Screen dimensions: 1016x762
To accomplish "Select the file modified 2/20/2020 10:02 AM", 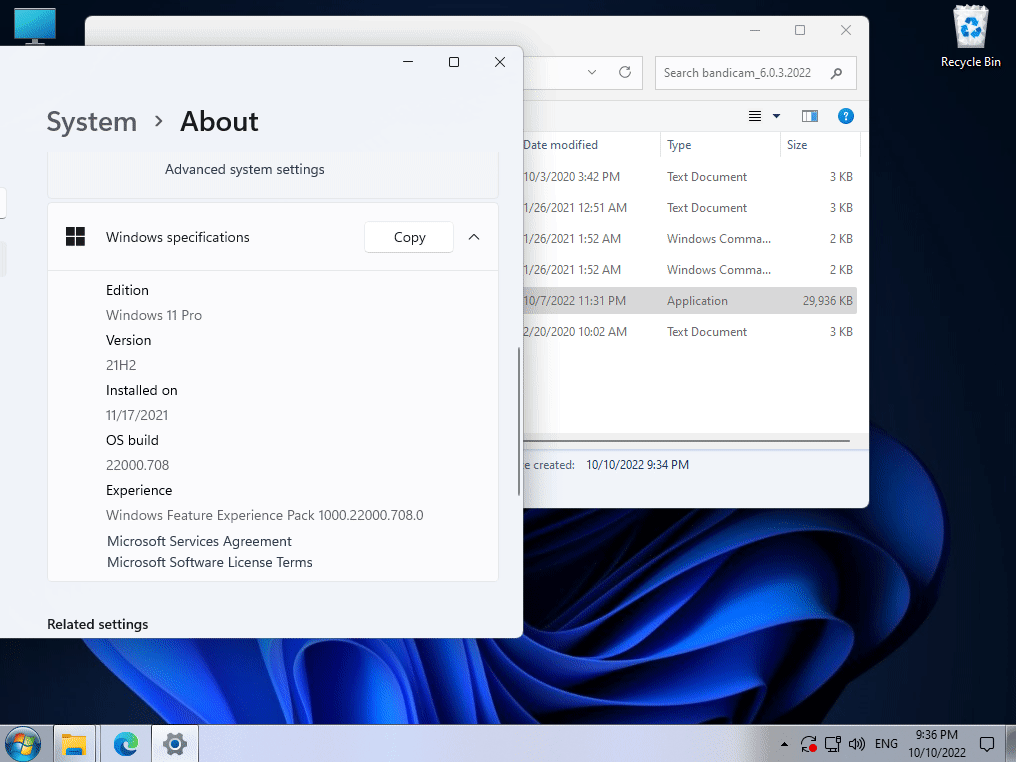I will tap(689, 332).
